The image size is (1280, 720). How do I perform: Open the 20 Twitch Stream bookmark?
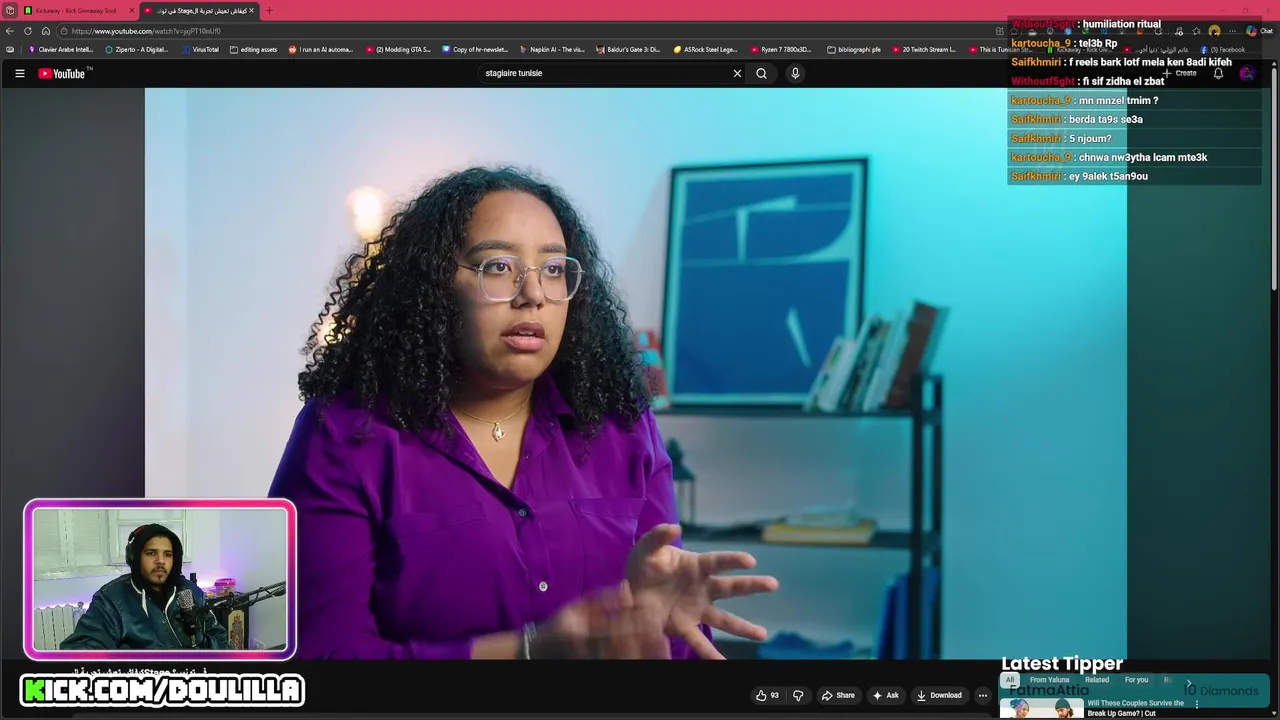925,49
